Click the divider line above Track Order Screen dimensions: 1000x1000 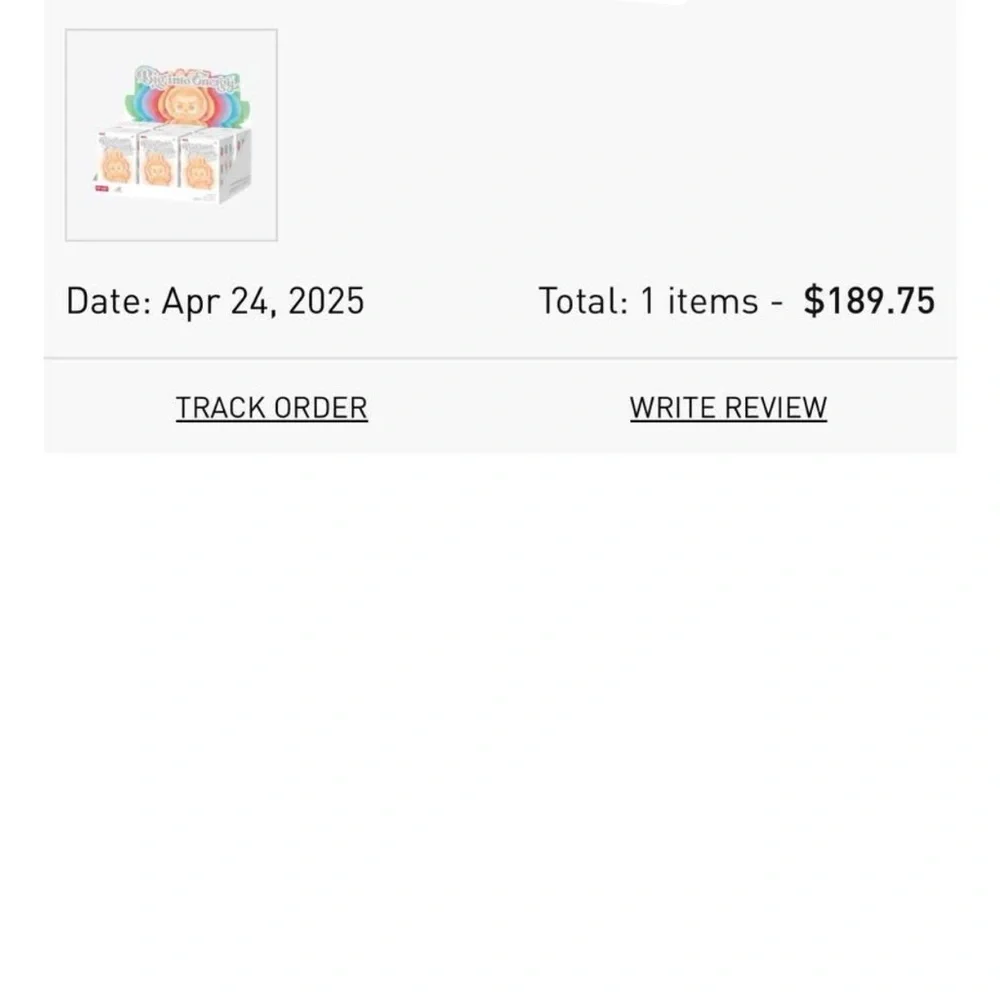click(x=500, y=358)
